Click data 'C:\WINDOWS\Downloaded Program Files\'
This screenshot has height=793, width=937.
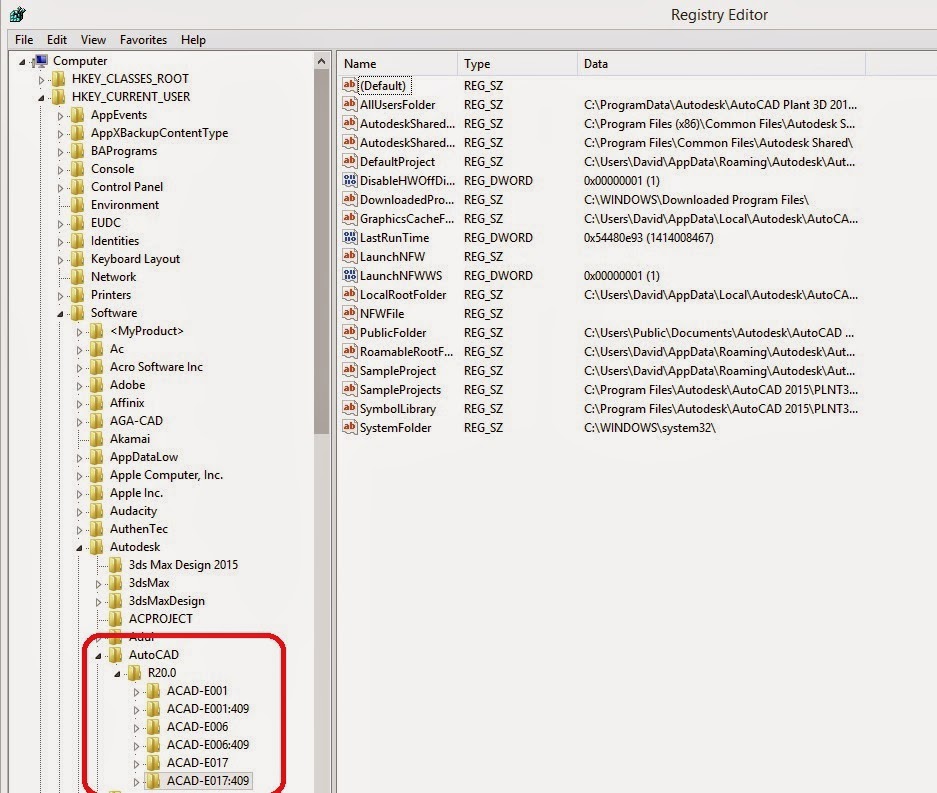(696, 200)
